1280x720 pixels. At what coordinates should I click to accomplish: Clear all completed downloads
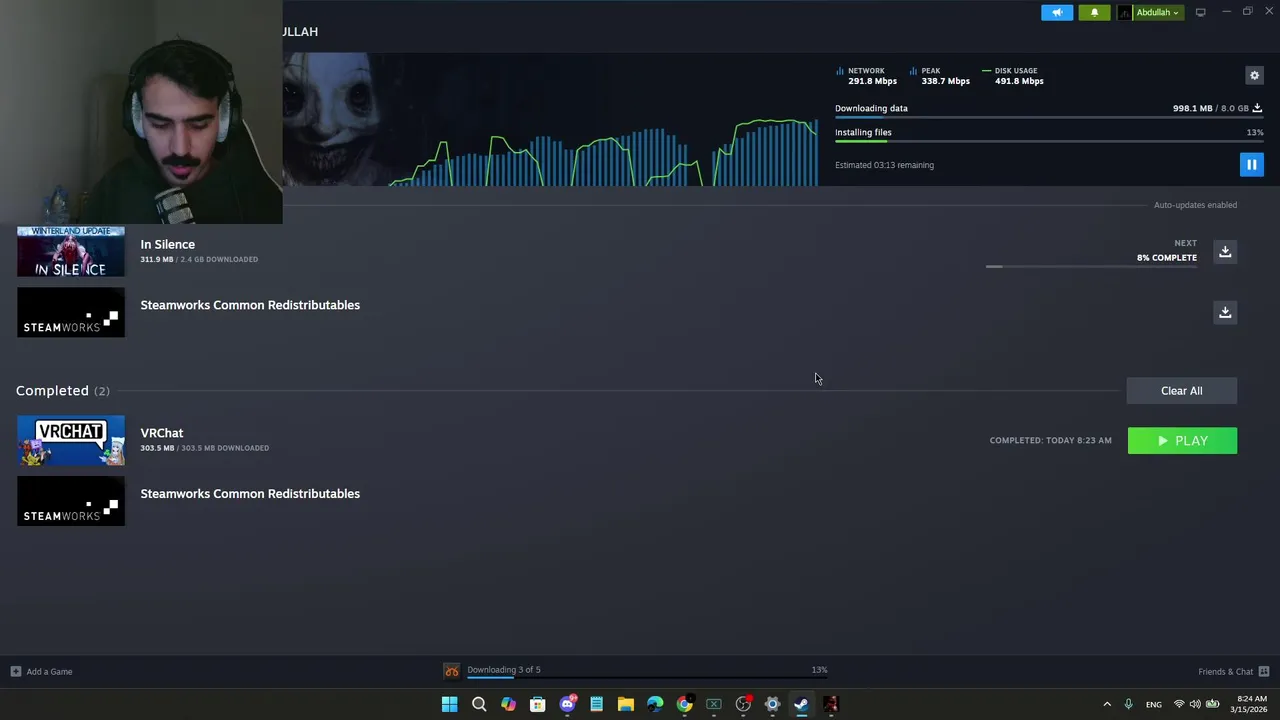[1181, 391]
